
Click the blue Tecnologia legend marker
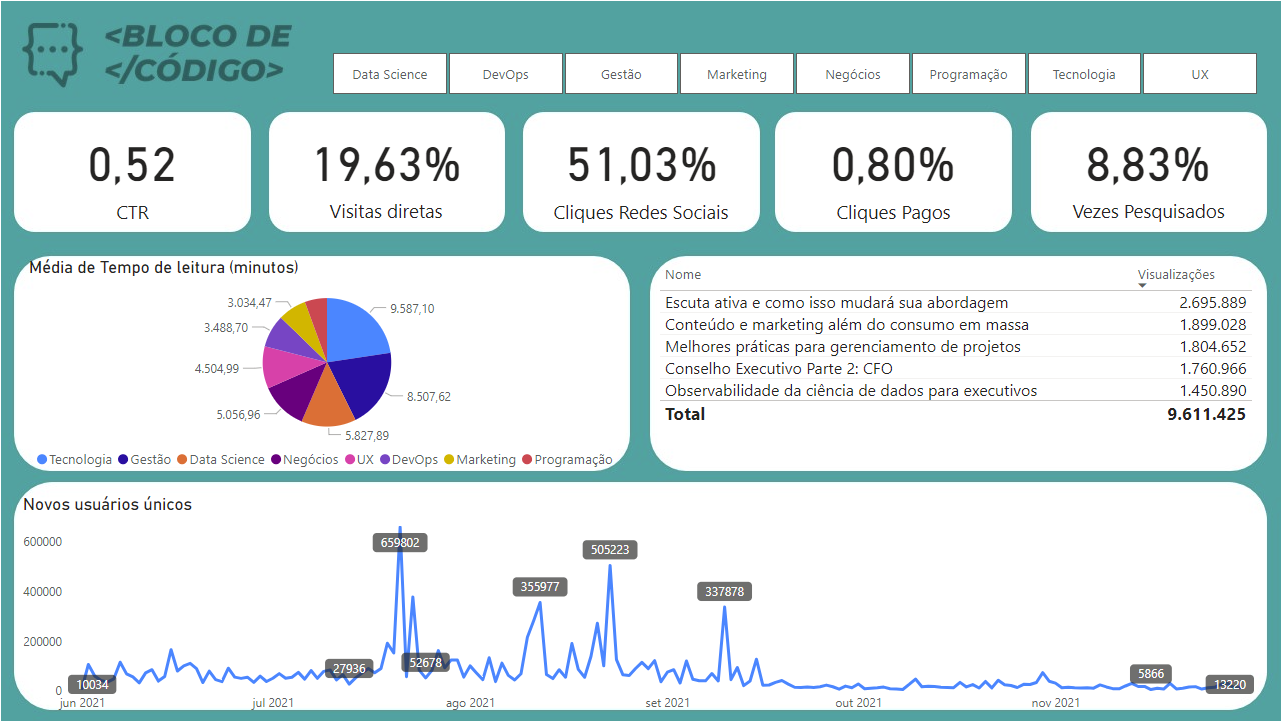tap(42, 459)
